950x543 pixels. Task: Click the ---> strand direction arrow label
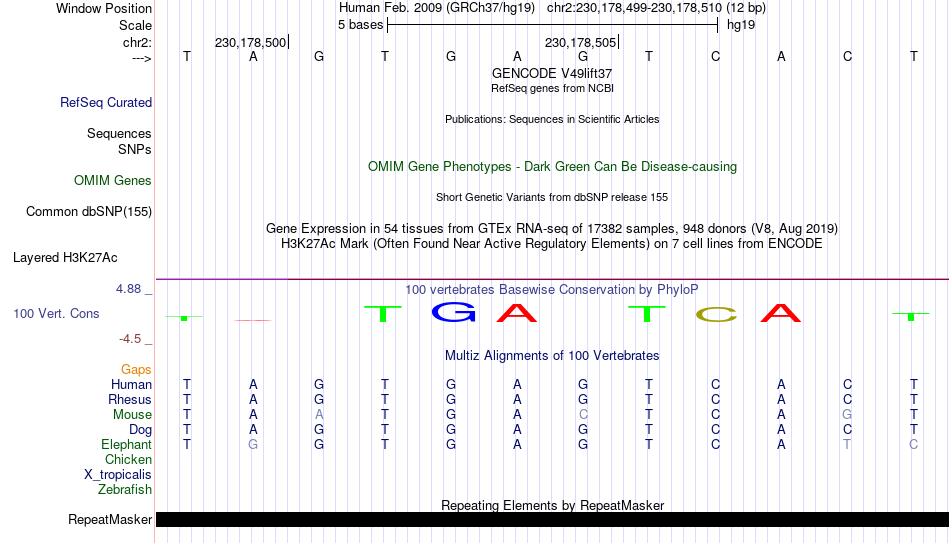(141, 58)
